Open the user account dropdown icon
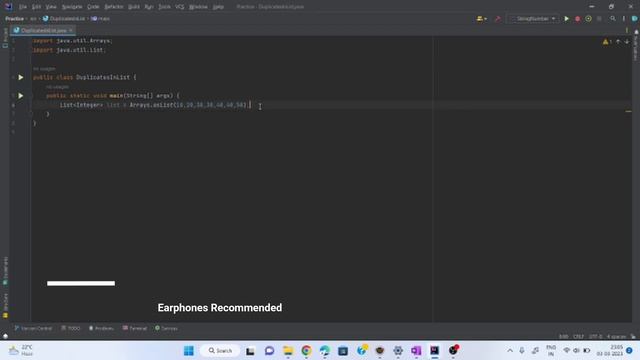This screenshot has height=360, width=640. pos(482,19)
